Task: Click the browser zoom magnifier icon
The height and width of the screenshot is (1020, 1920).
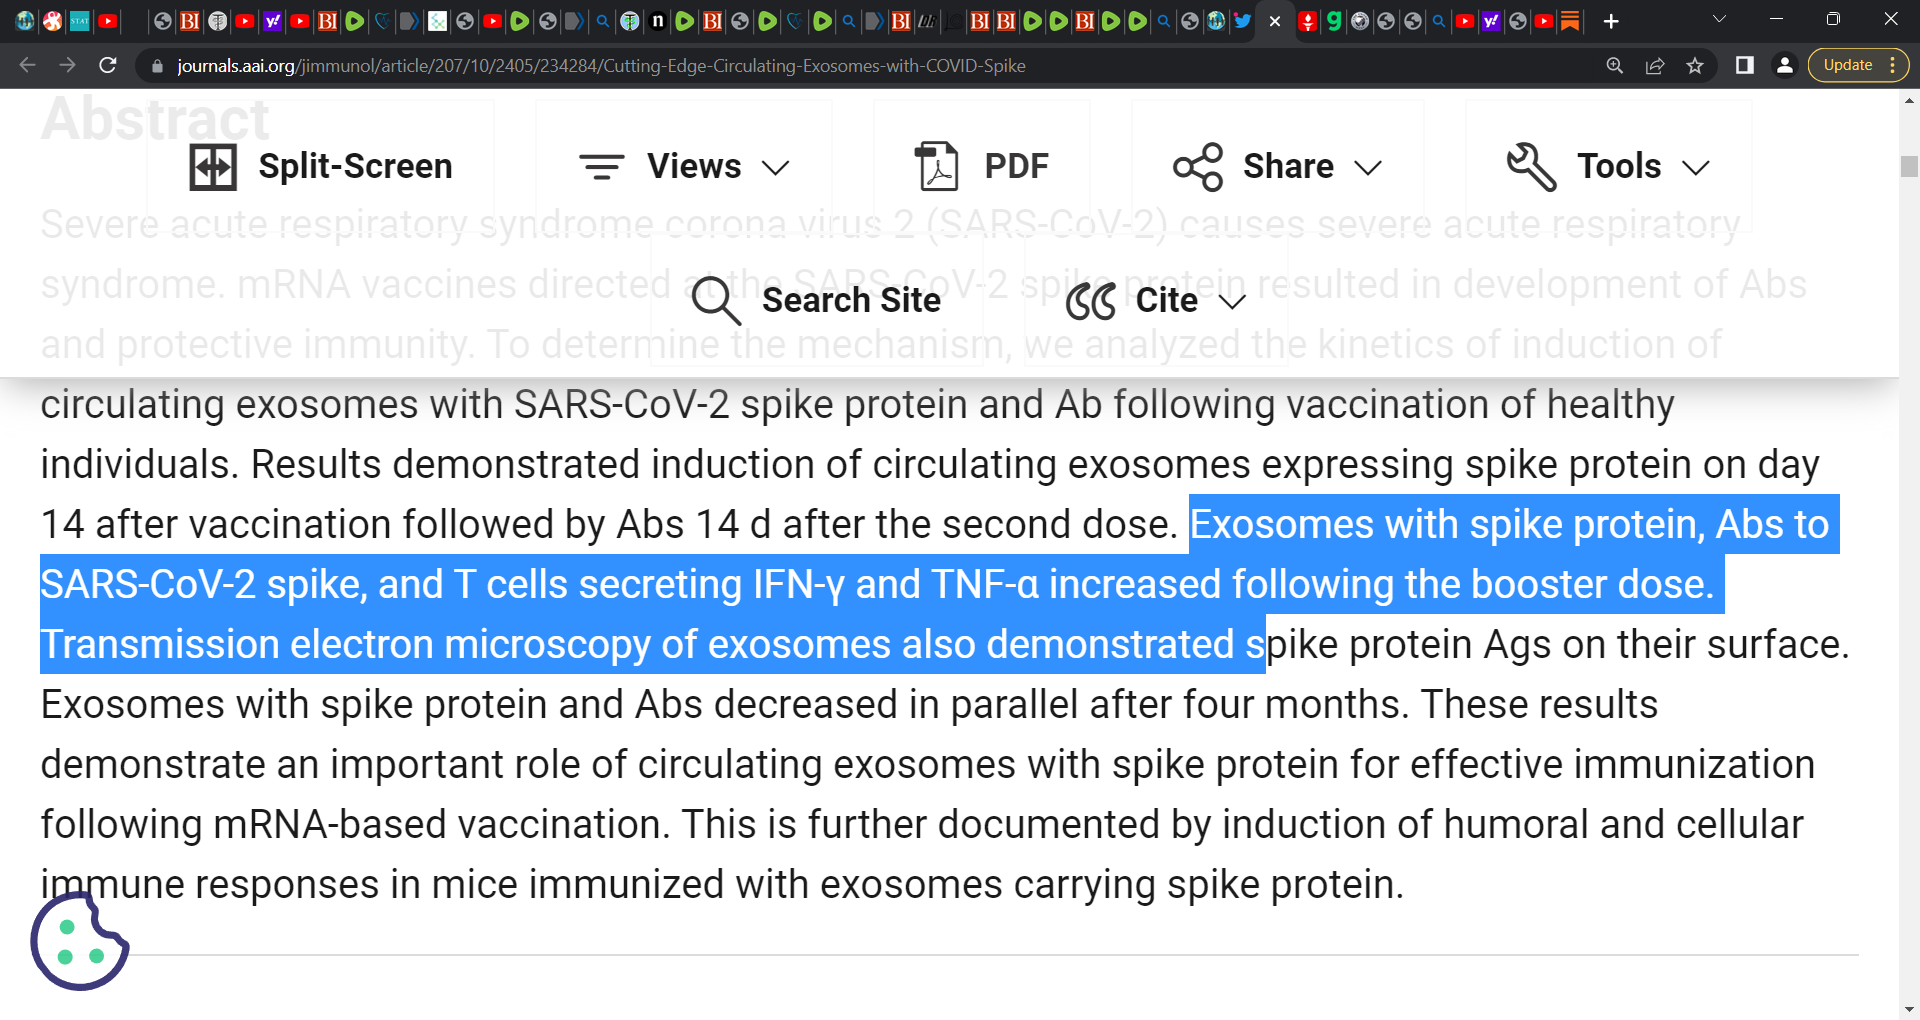Action: 1615,66
